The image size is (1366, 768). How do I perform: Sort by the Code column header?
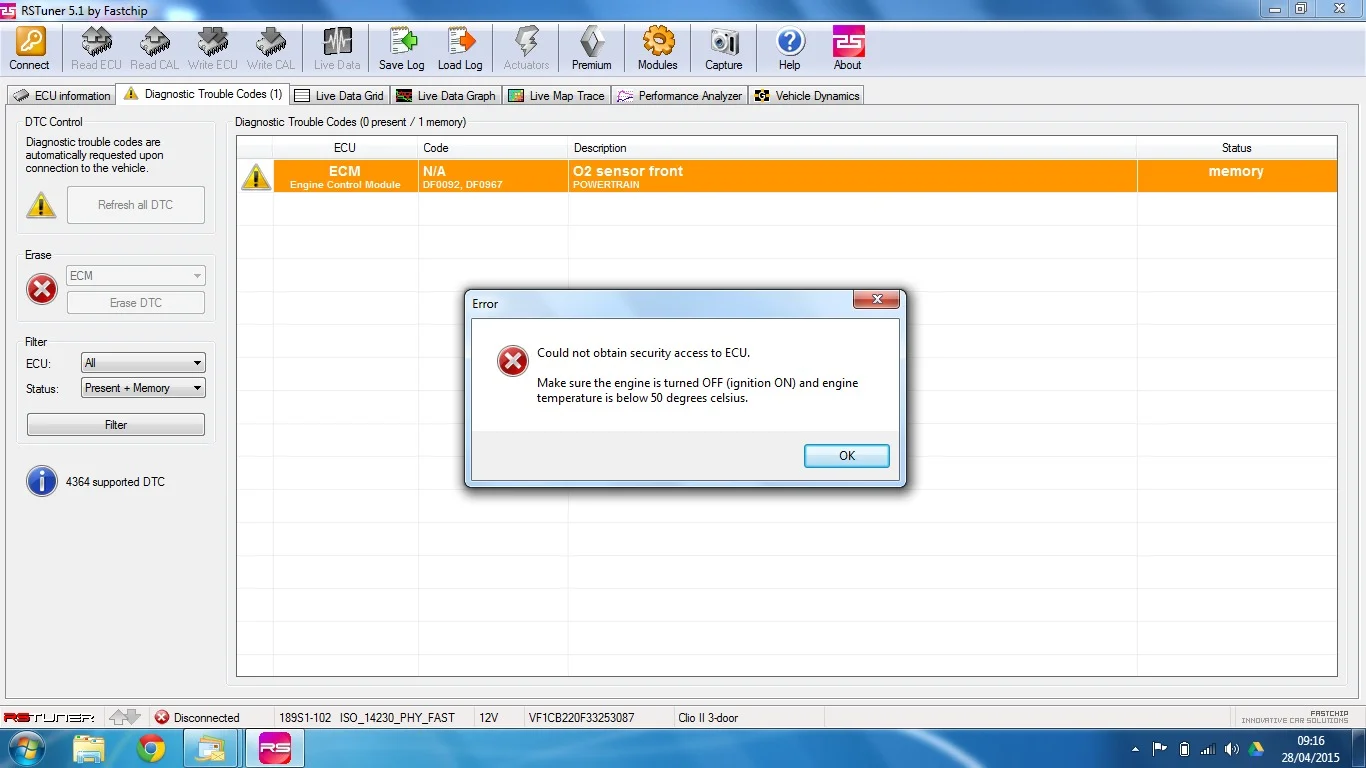(493, 148)
